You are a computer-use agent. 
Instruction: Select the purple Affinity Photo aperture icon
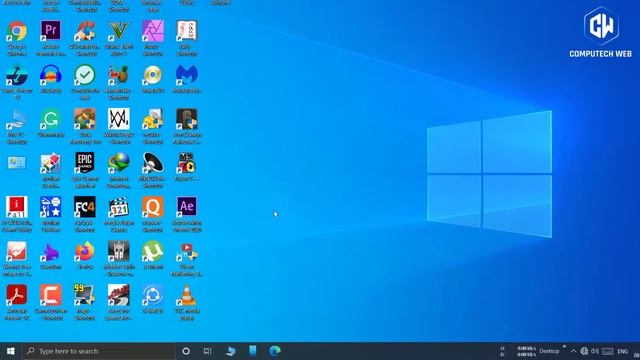click(153, 31)
